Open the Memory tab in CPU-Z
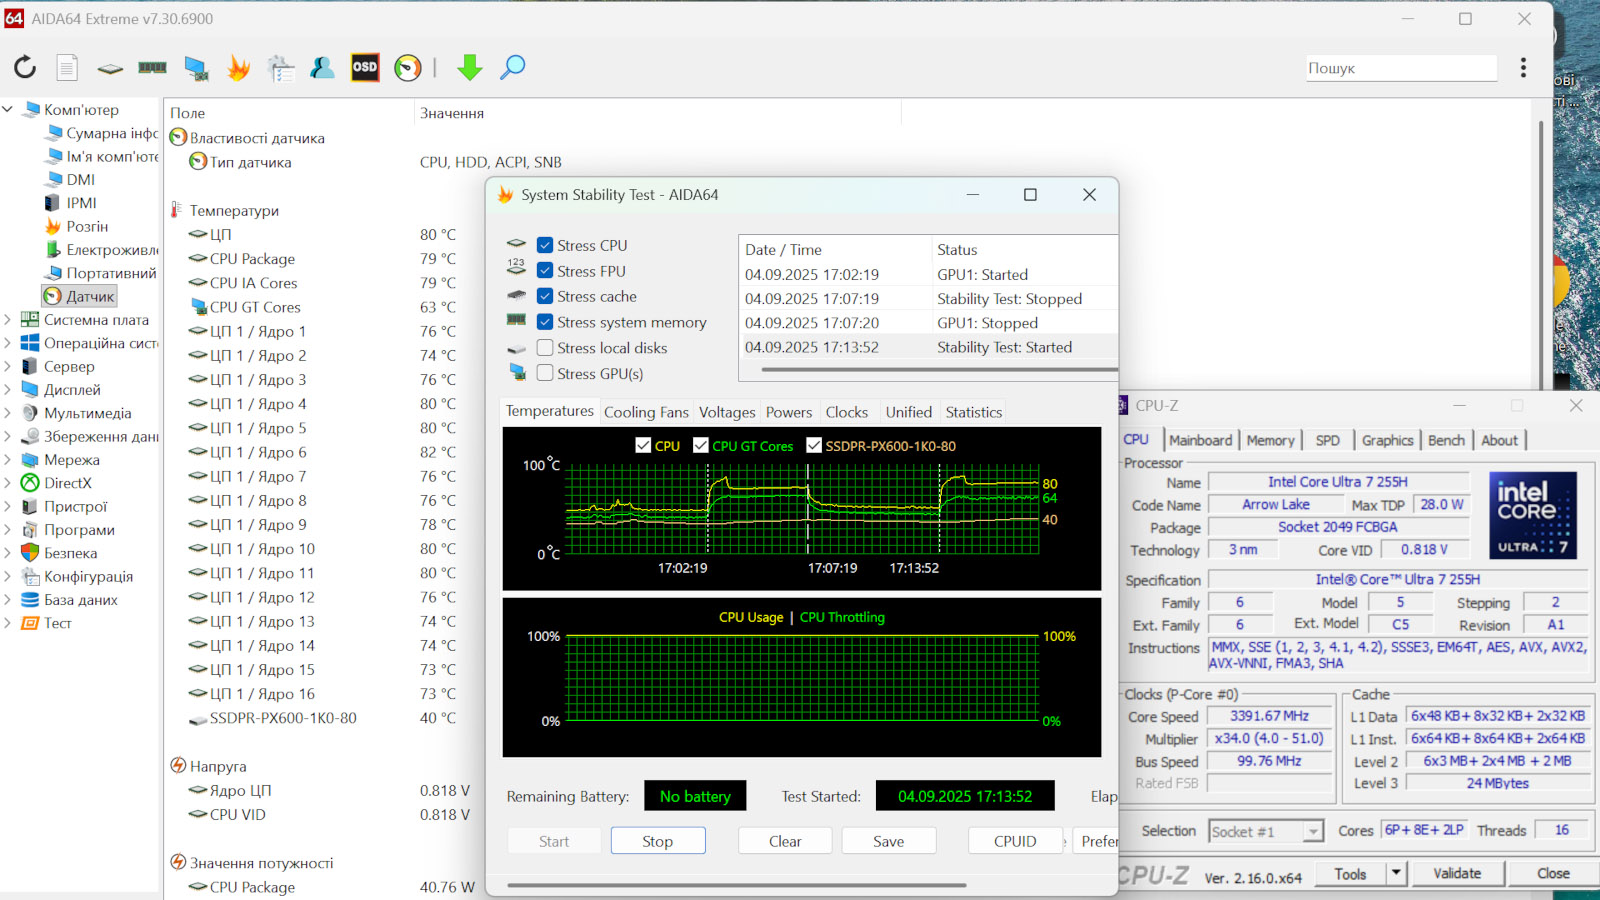This screenshot has width=1600, height=900. (x=1270, y=440)
